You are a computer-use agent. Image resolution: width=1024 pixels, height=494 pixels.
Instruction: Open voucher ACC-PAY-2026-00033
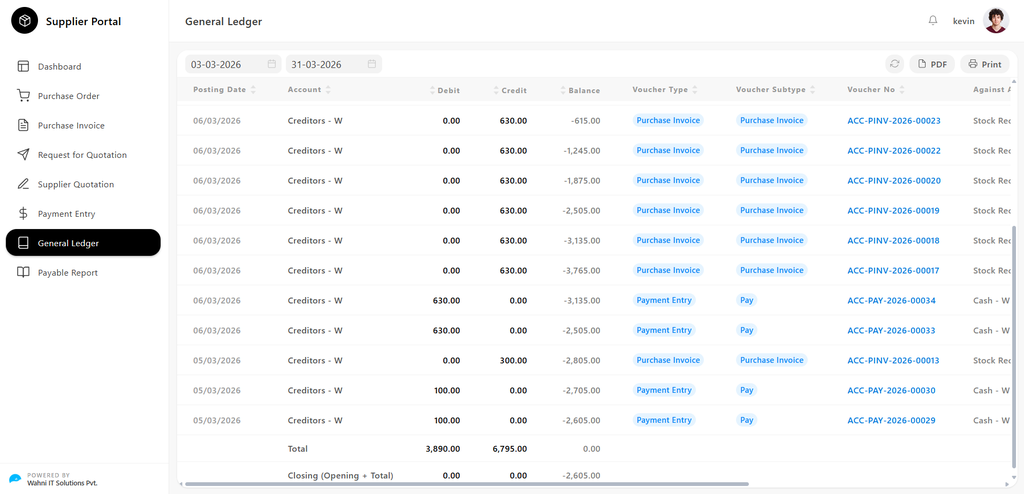click(x=891, y=331)
